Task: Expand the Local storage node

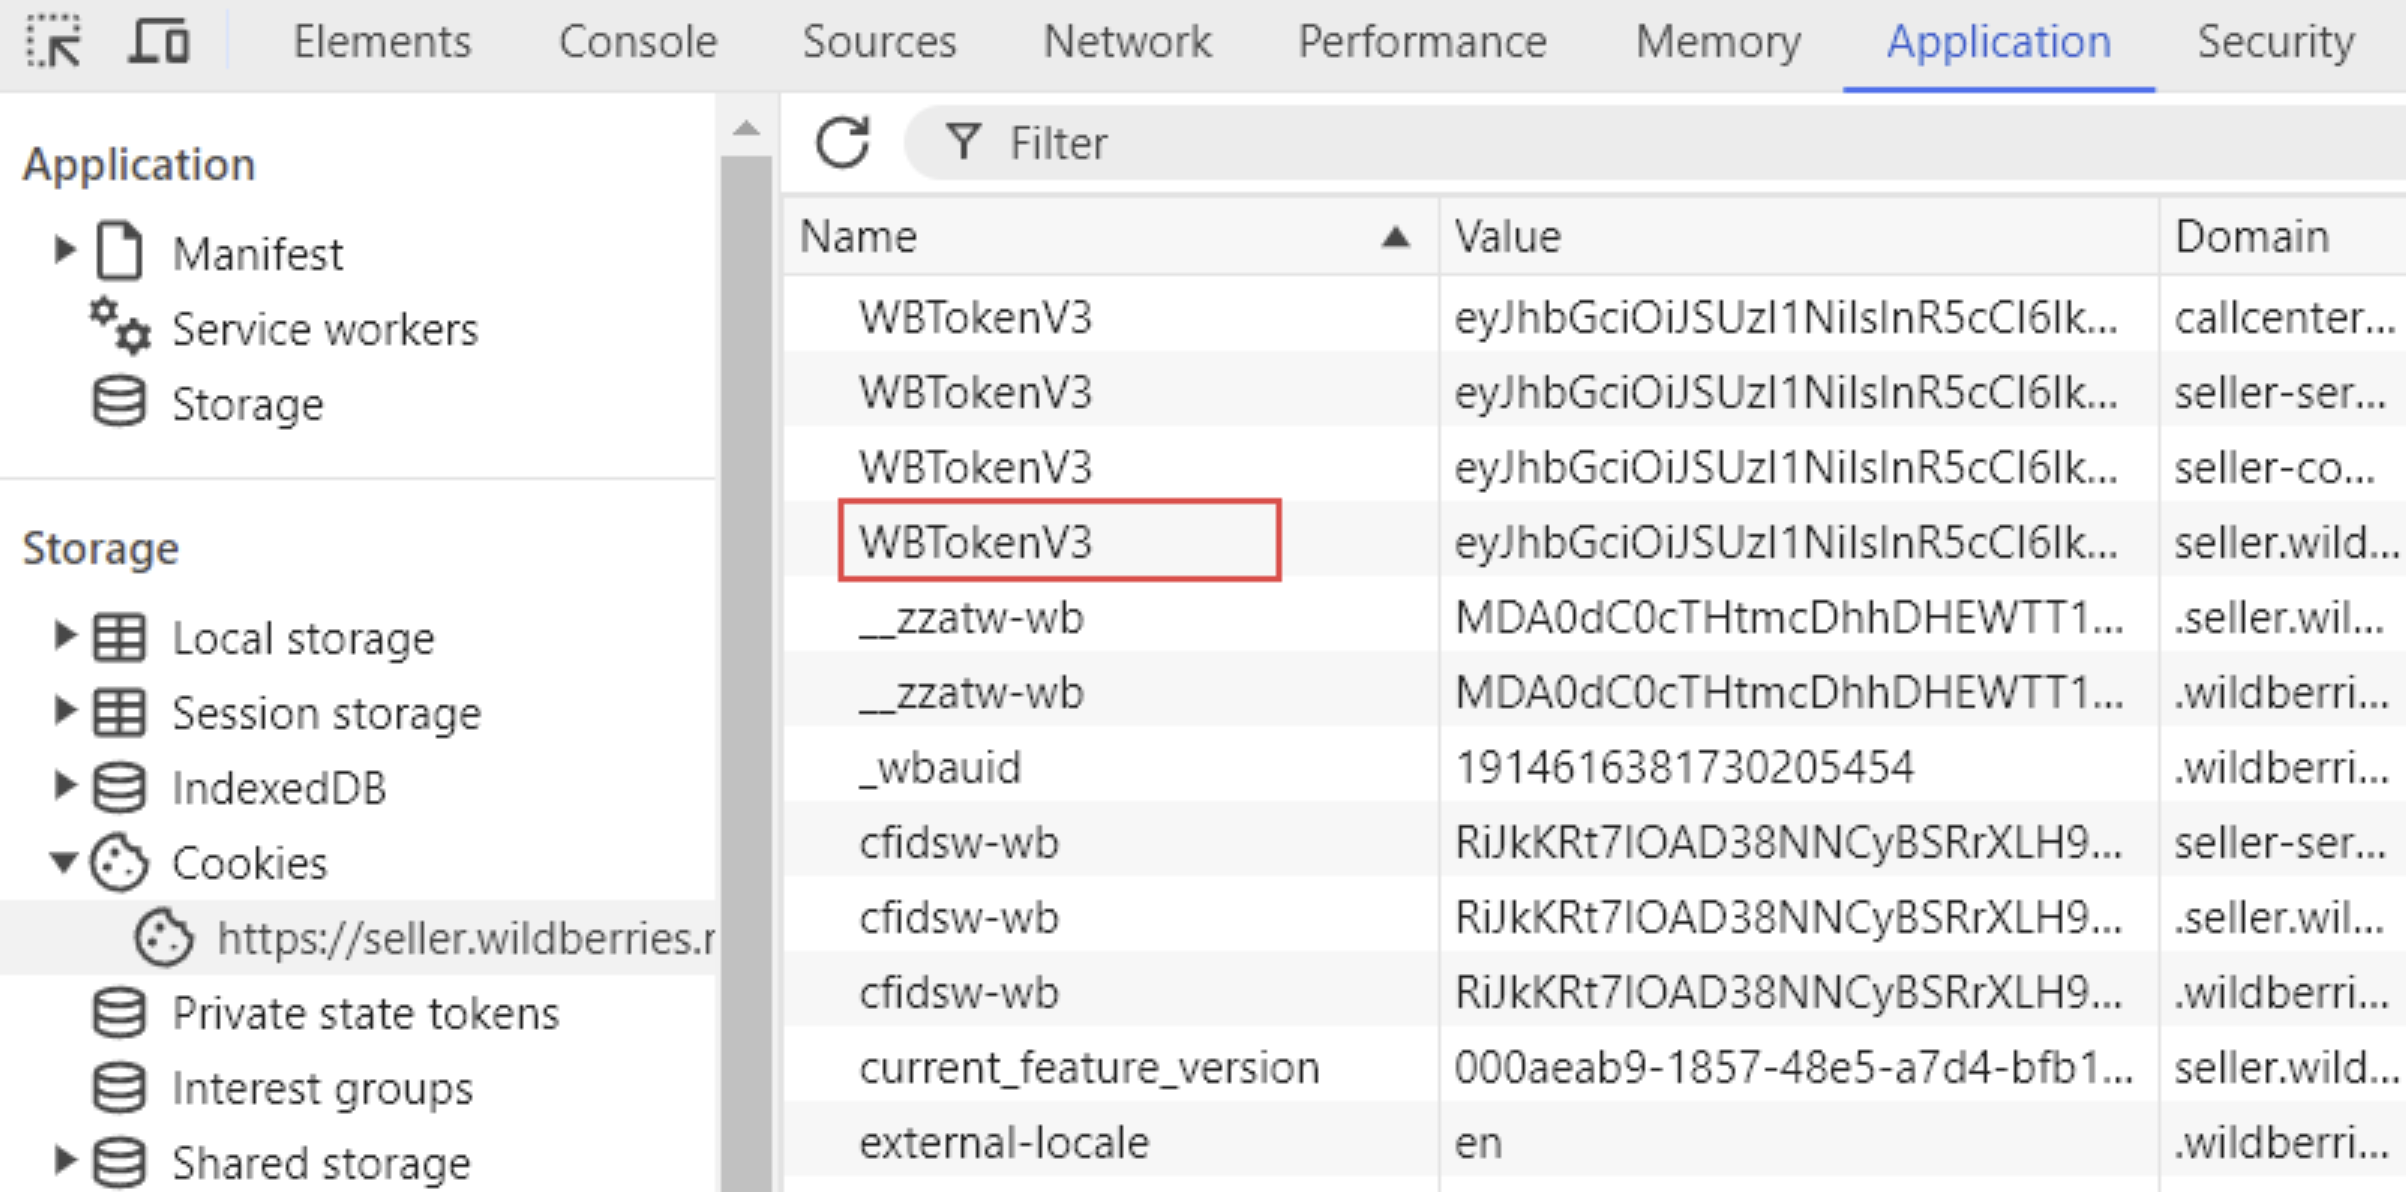Action: pos(64,635)
